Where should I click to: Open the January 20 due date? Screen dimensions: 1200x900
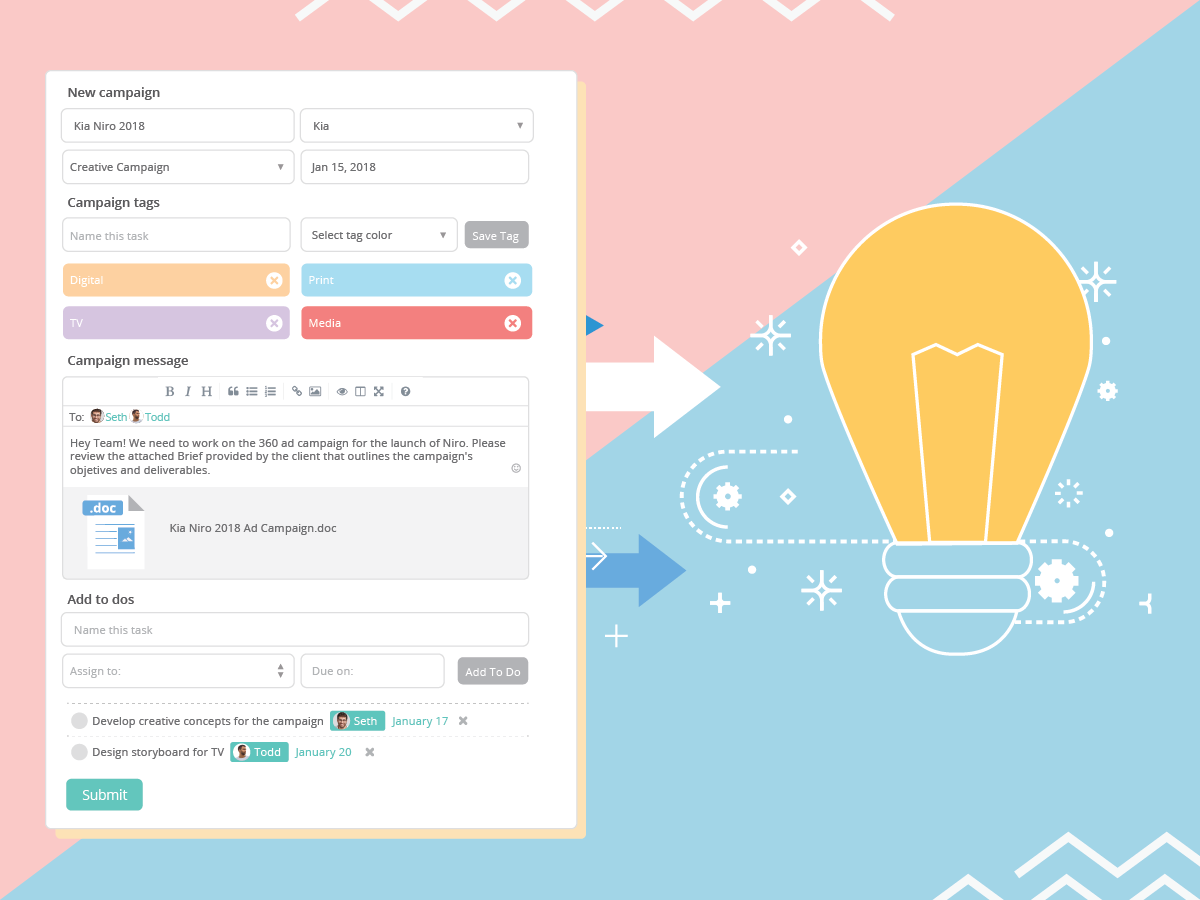point(323,752)
